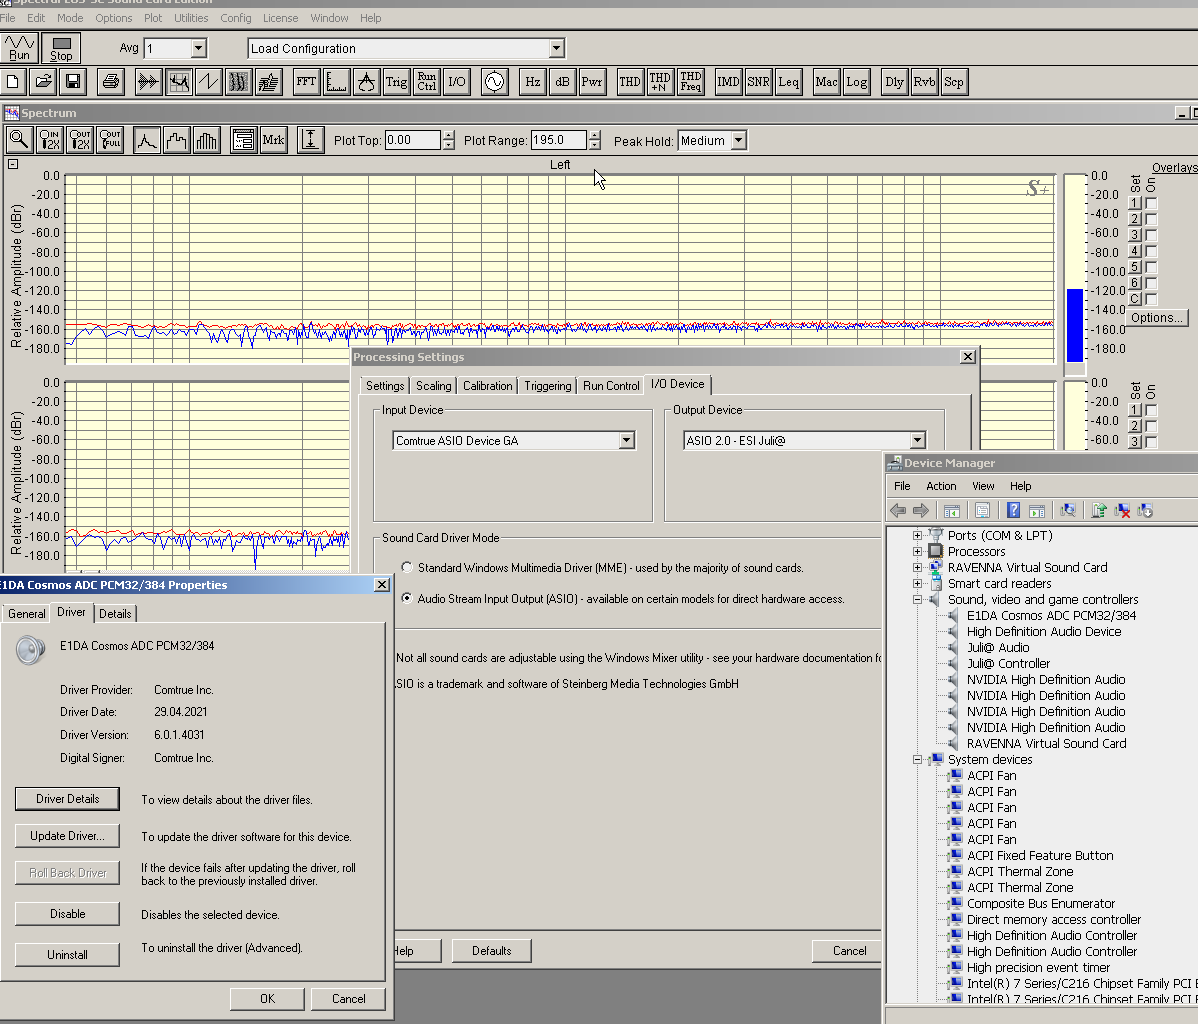1198x1024 pixels.
Task: Open scaling settings via the ruler icon
Action: click(336, 82)
